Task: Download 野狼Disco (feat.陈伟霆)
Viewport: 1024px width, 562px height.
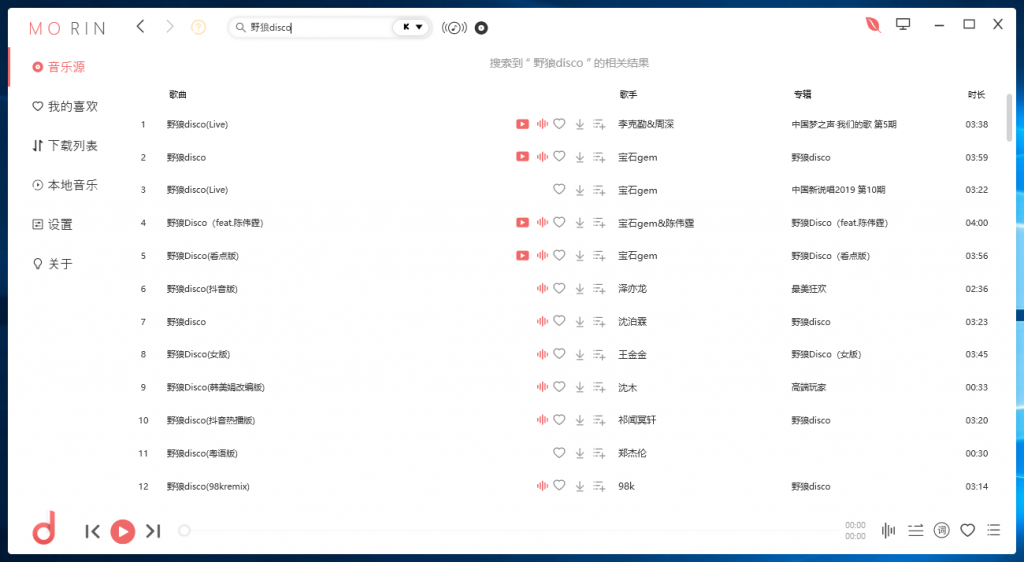Action: point(579,223)
